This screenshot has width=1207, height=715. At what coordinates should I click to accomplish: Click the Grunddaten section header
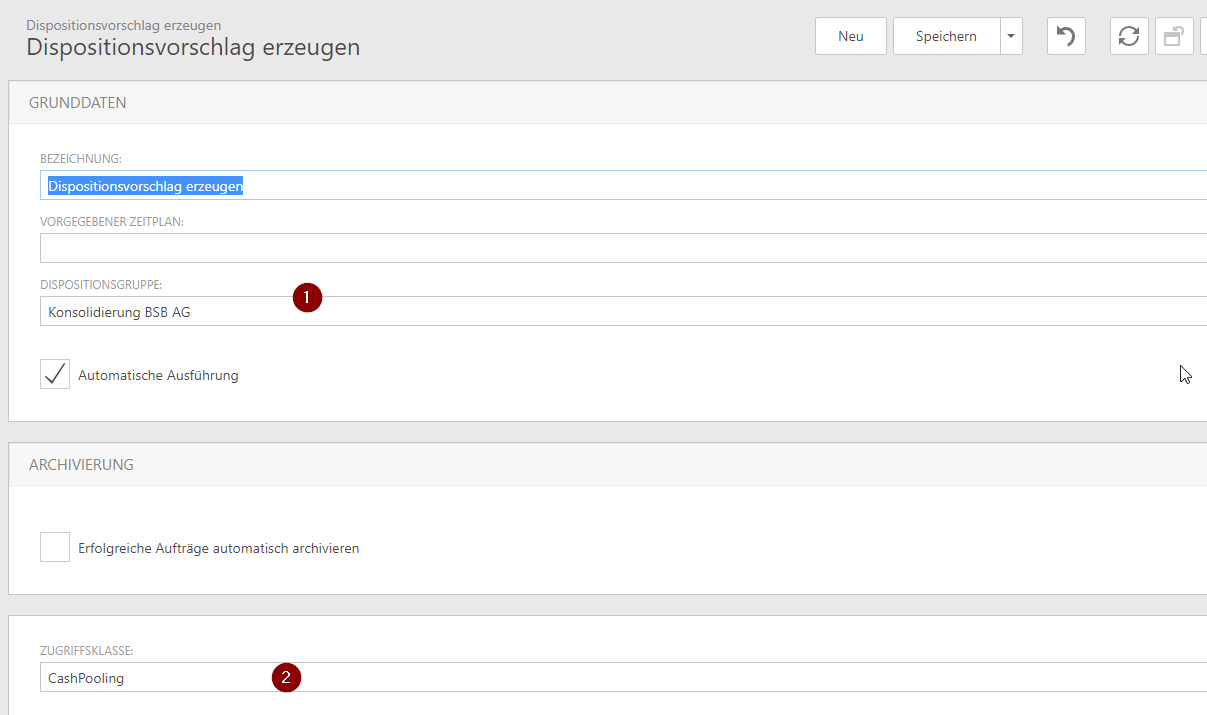78,103
